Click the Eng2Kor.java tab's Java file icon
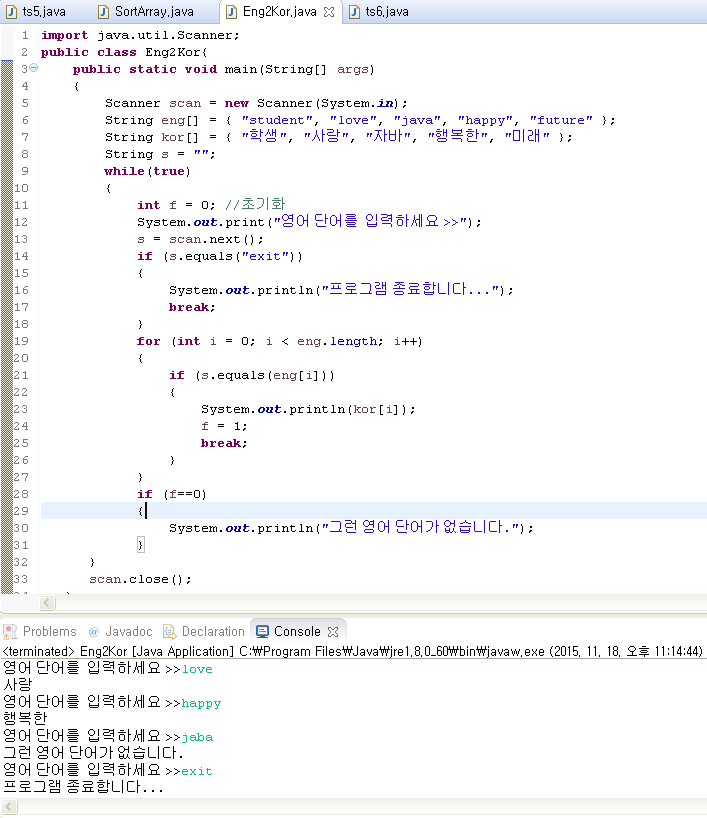Viewport: 707px width, 818px height. [x=231, y=11]
